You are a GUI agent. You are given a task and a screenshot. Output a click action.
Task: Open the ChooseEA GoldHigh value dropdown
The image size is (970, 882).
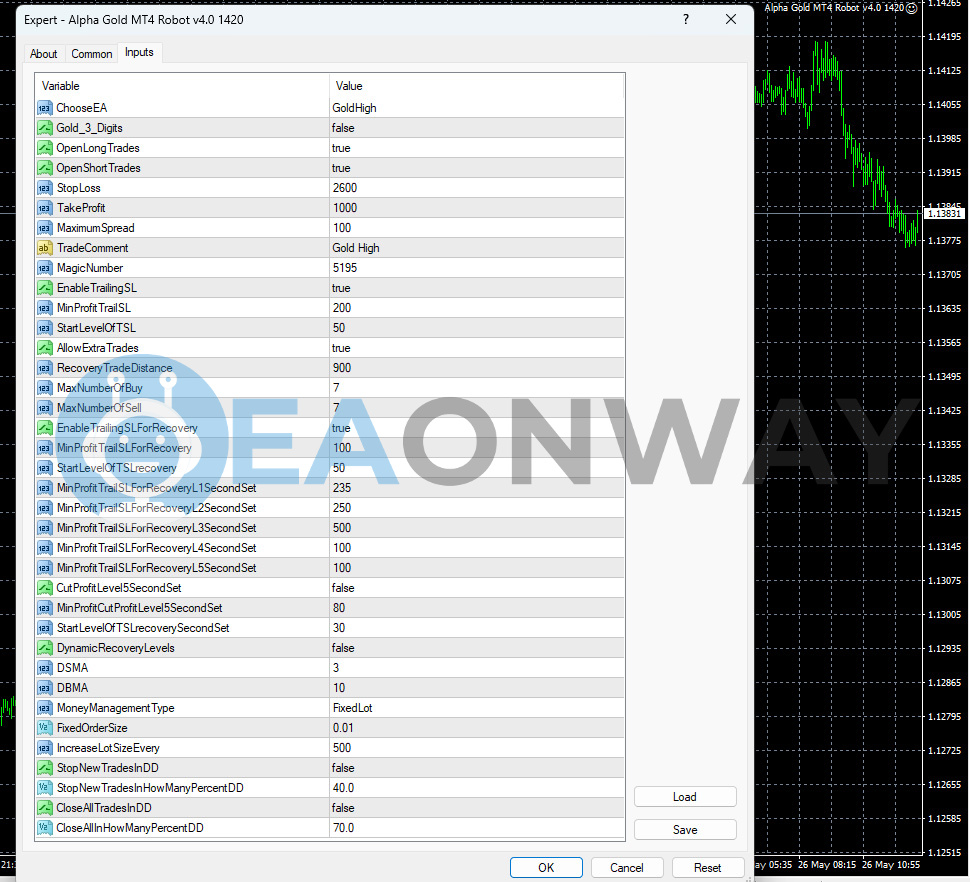tap(477, 108)
